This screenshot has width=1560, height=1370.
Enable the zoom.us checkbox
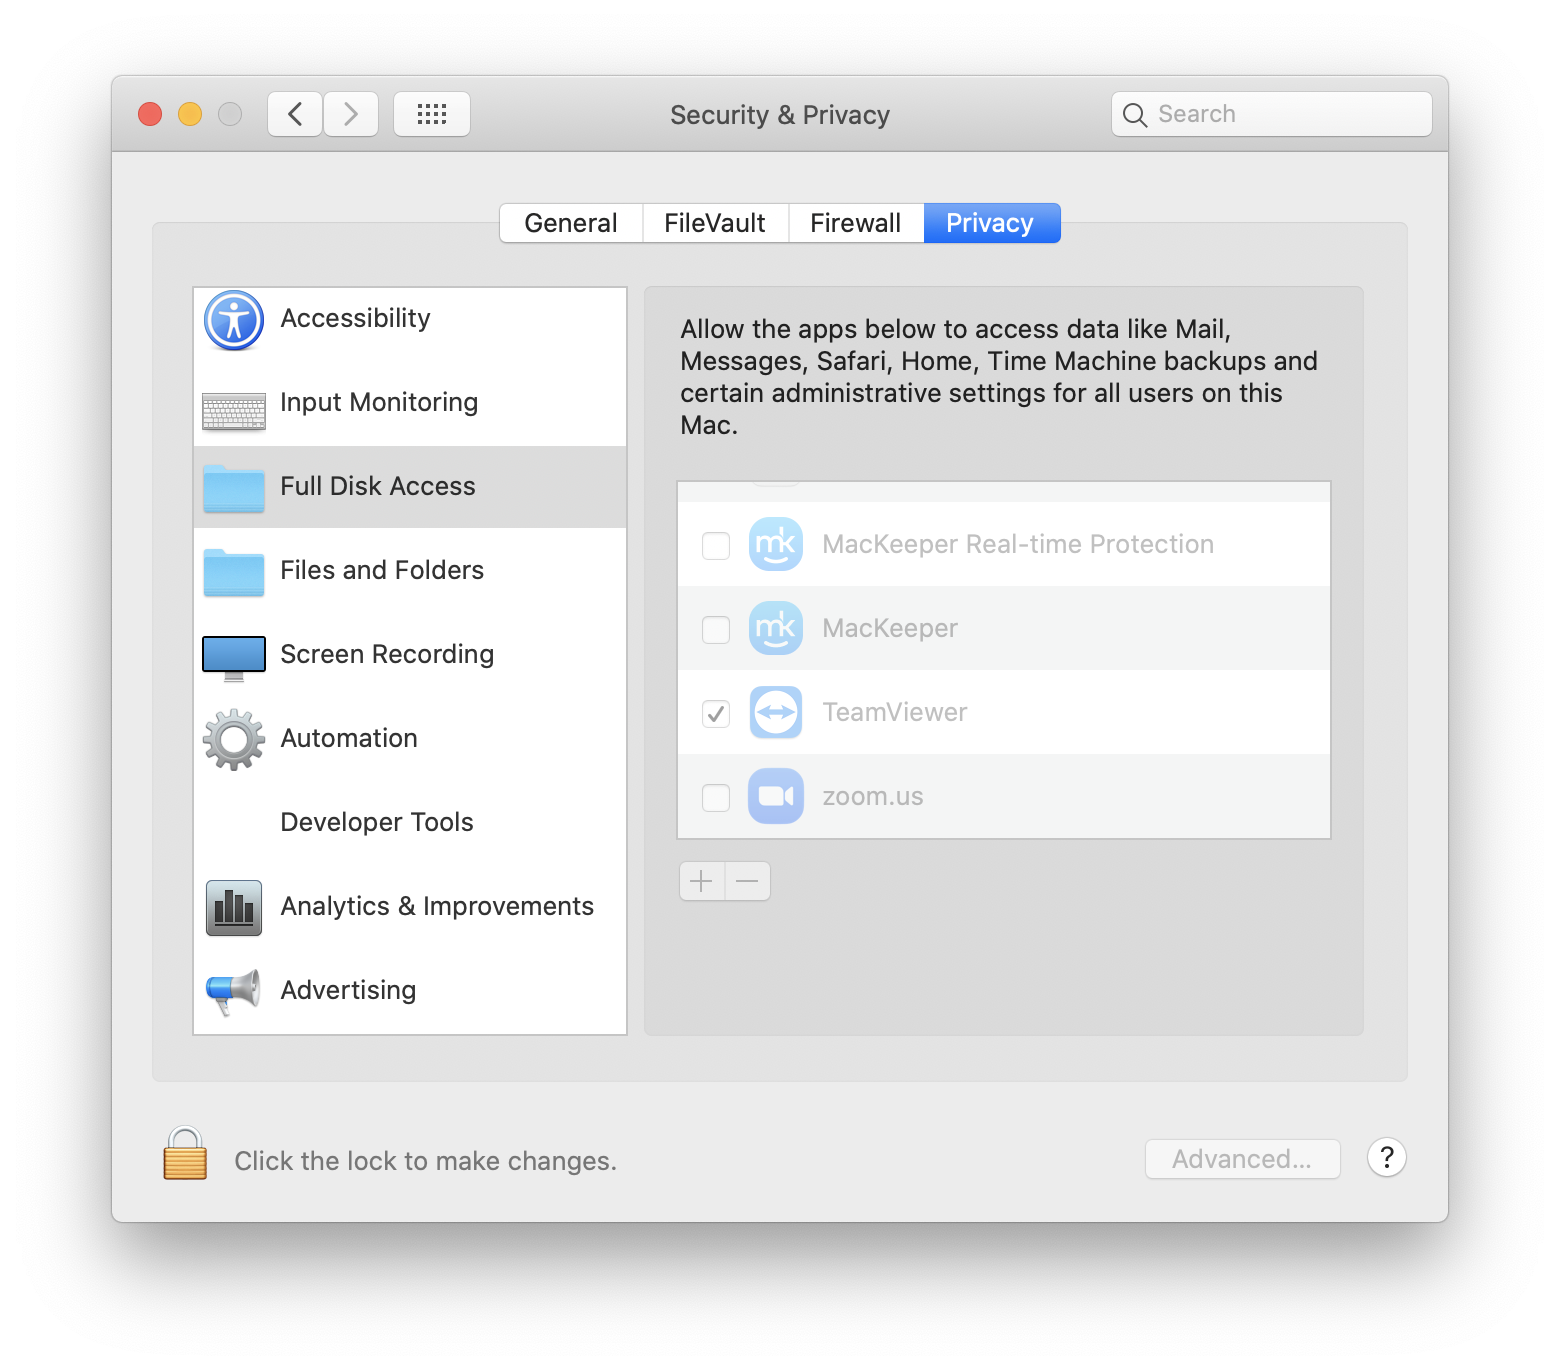(x=716, y=798)
